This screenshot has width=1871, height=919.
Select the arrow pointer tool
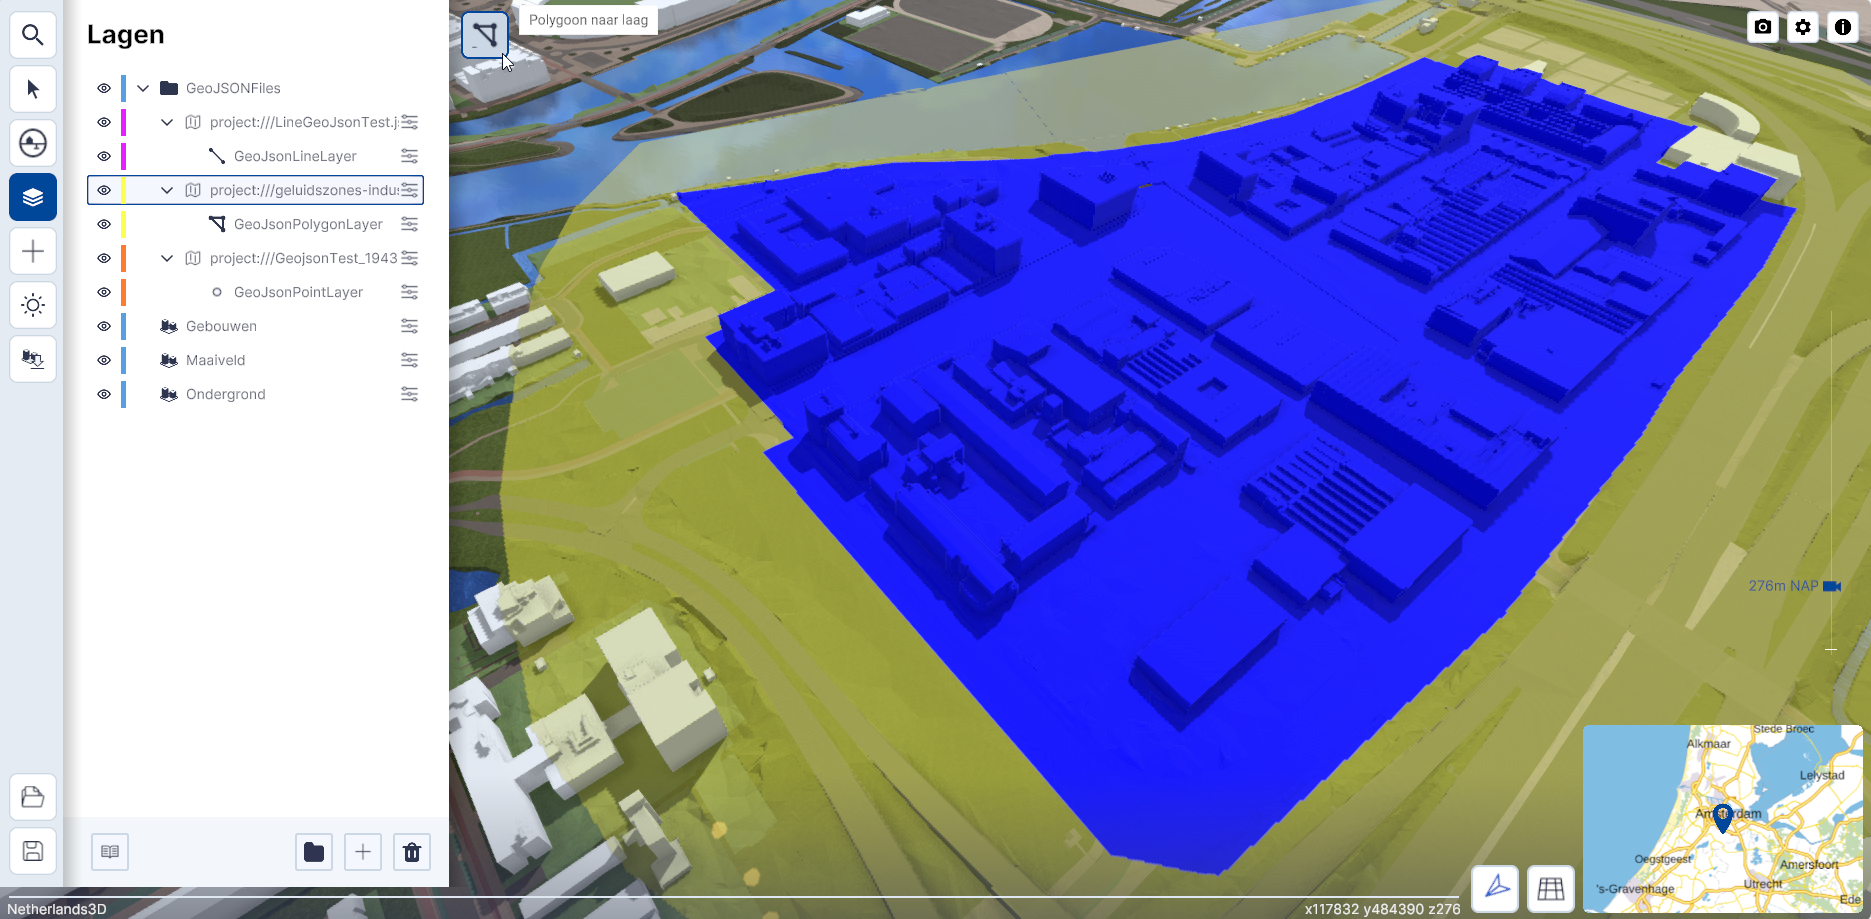[33, 89]
